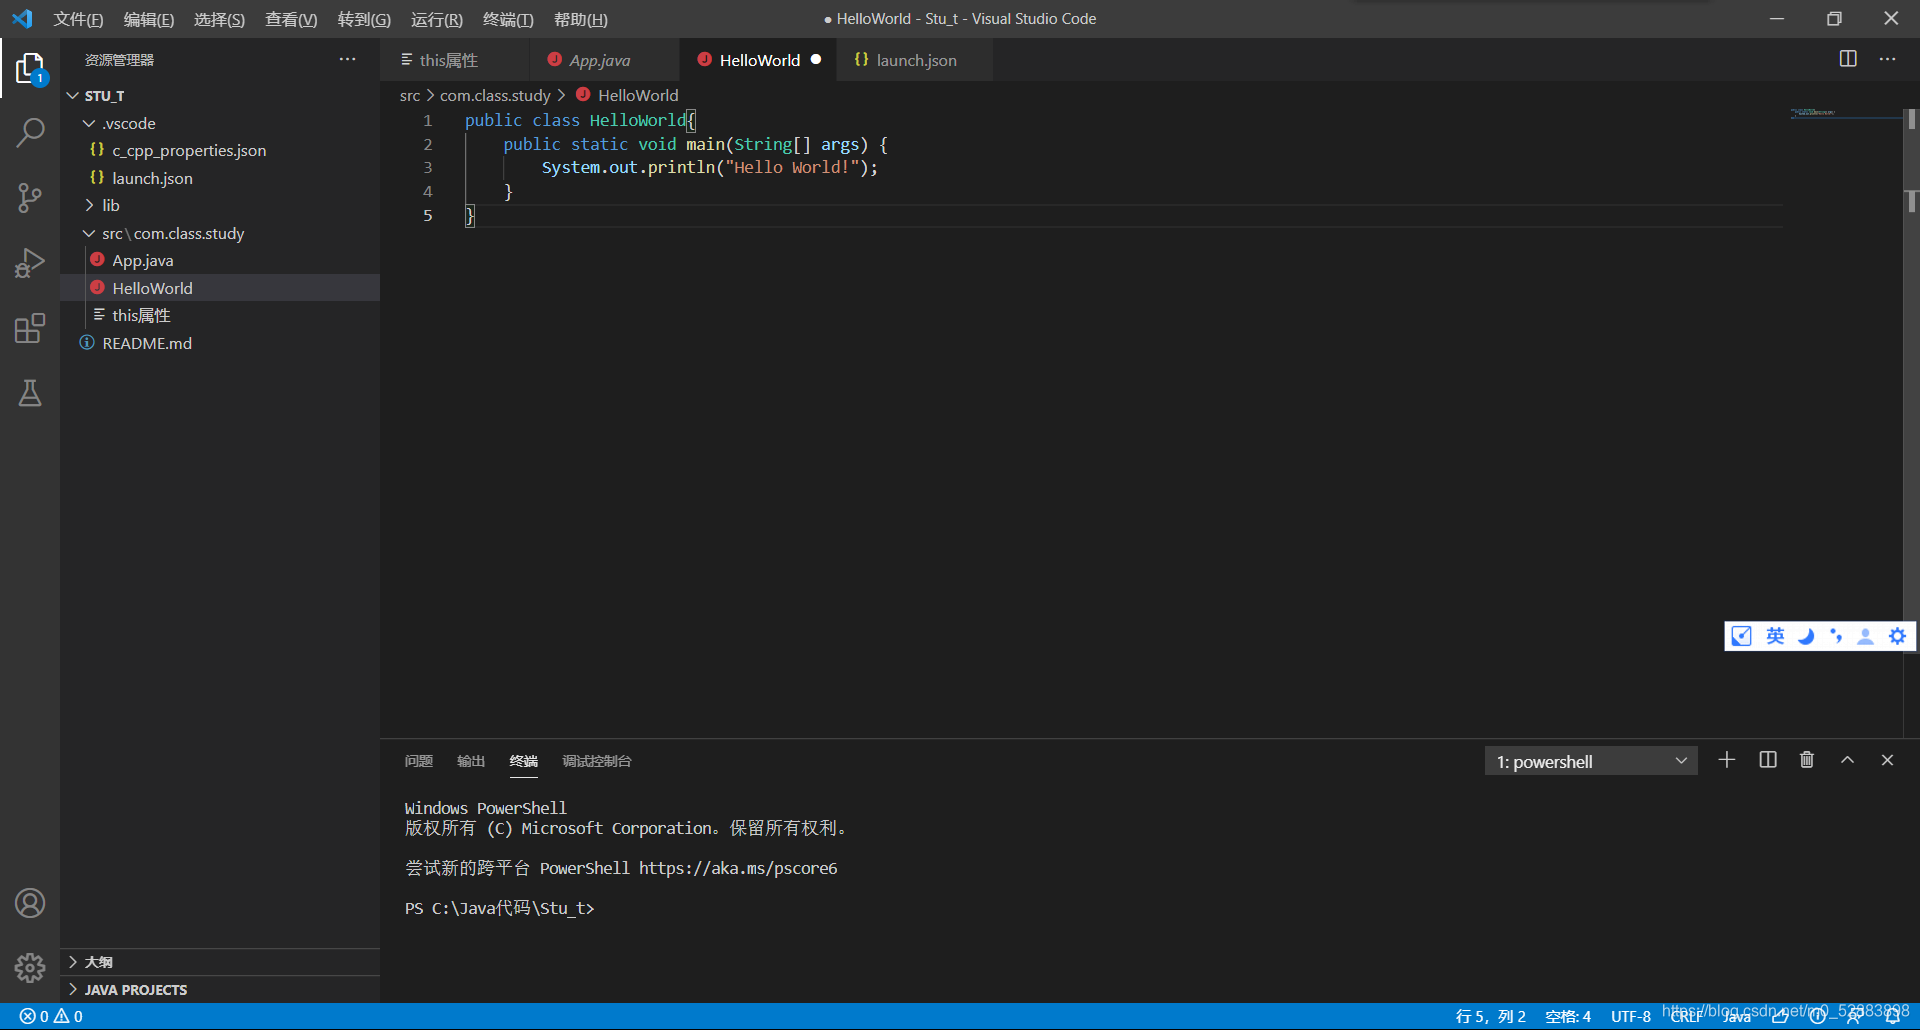Click src in the breadcrumb path

(x=410, y=95)
